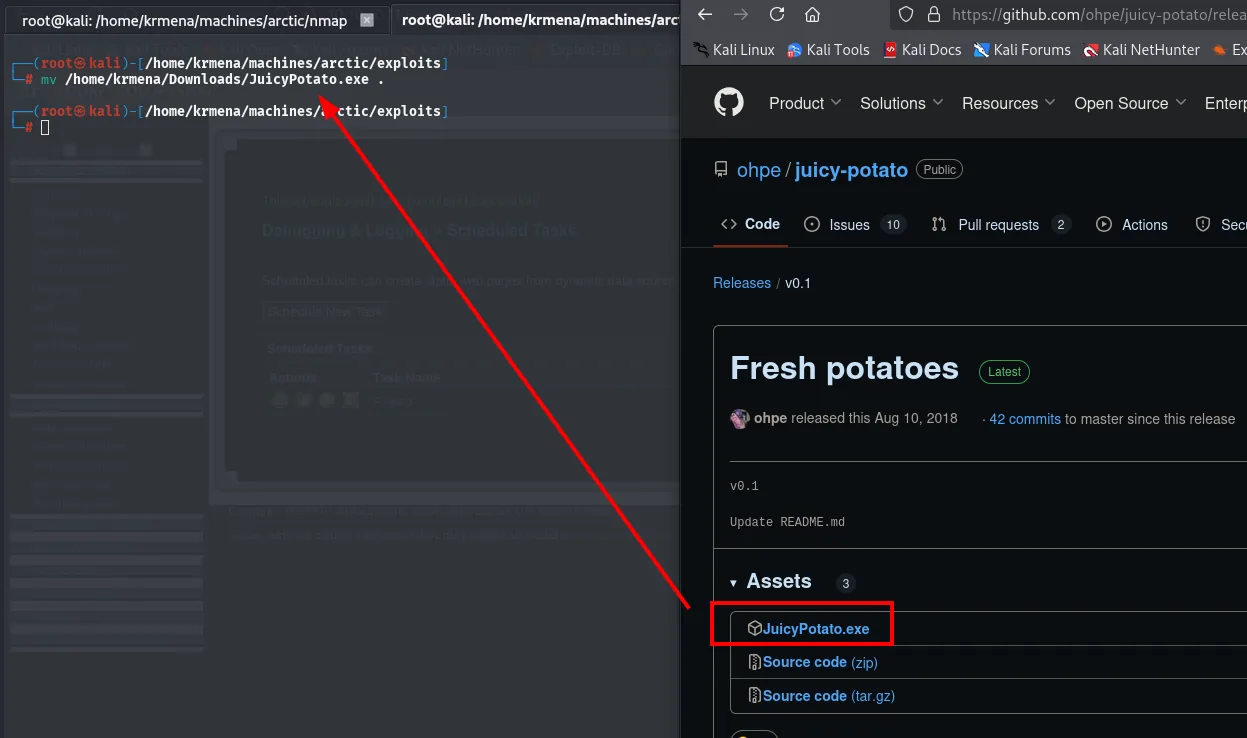Click the padlock site security icon
This screenshot has width=1247, height=738.
pos(934,14)
